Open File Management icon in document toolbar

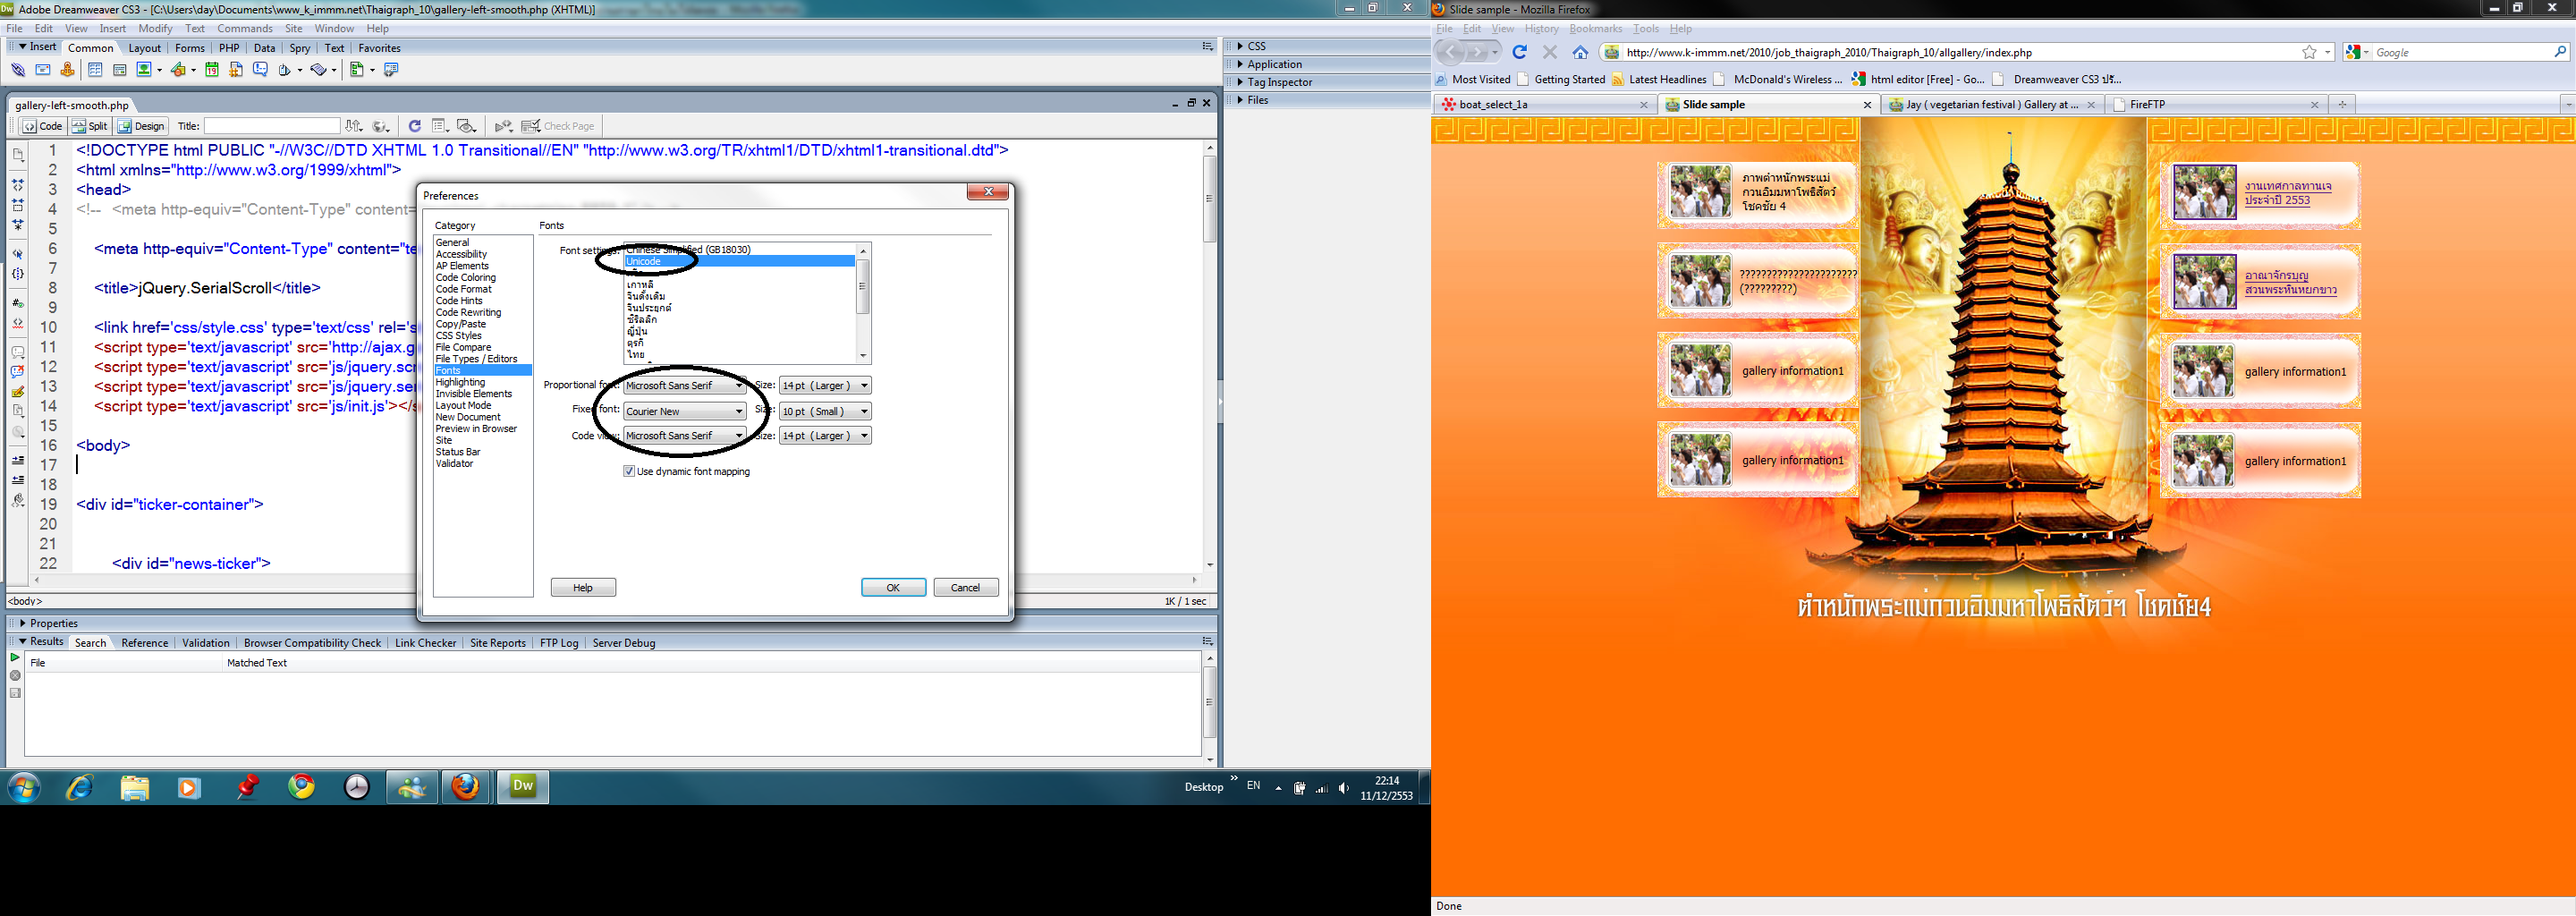[x=354, y=126]
